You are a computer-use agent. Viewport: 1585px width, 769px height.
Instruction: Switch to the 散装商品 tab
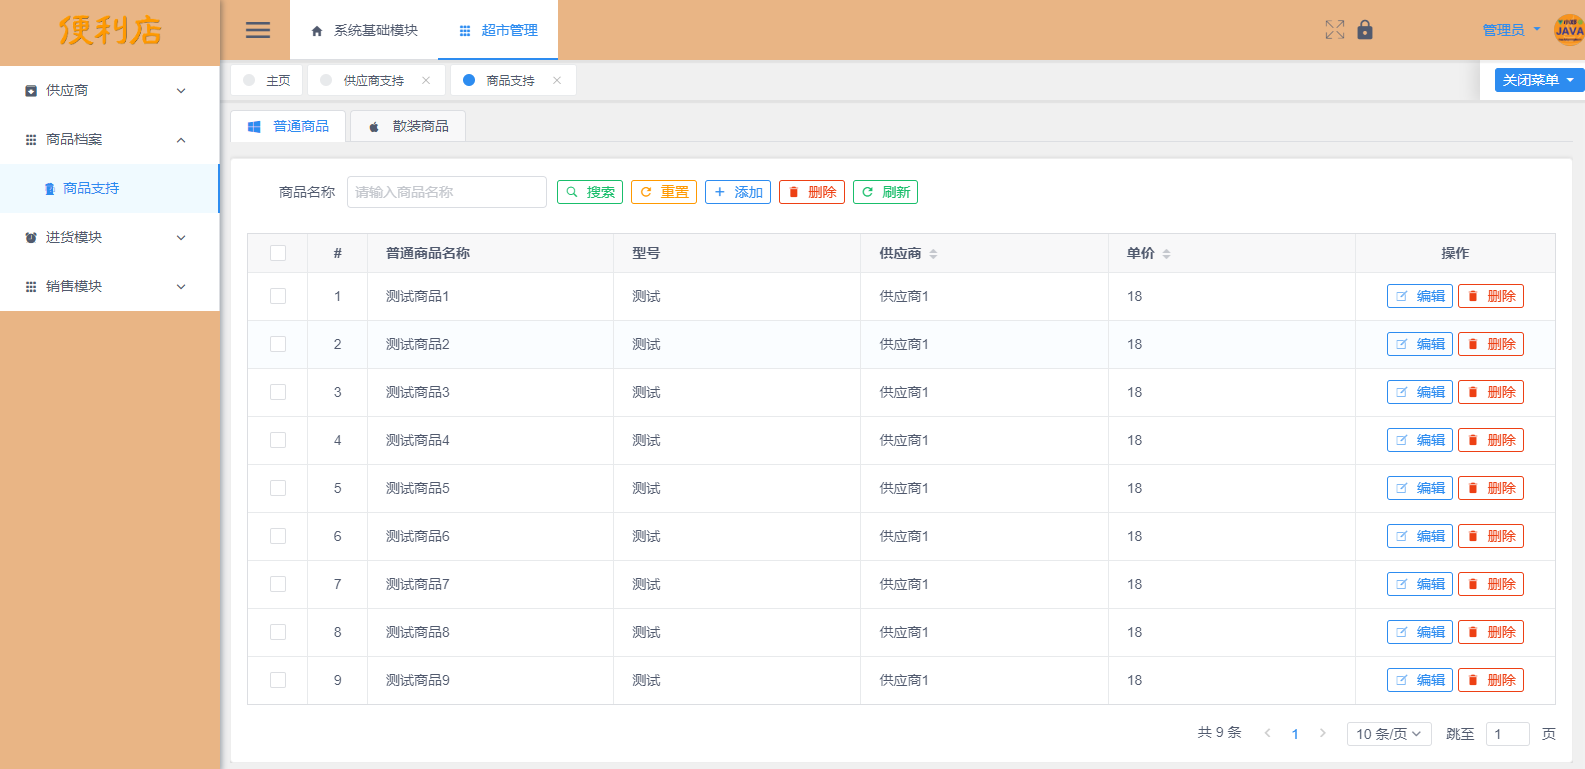click(x=408, y=126)
